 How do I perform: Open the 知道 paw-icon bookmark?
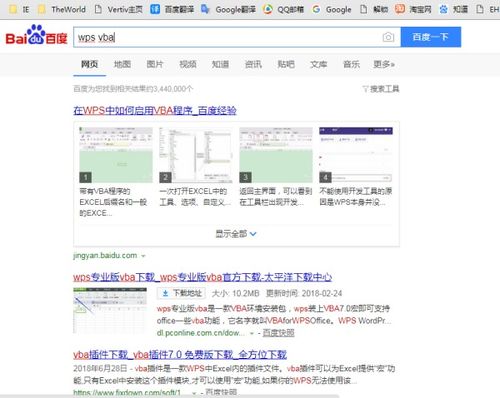click(x=453, y=9)
